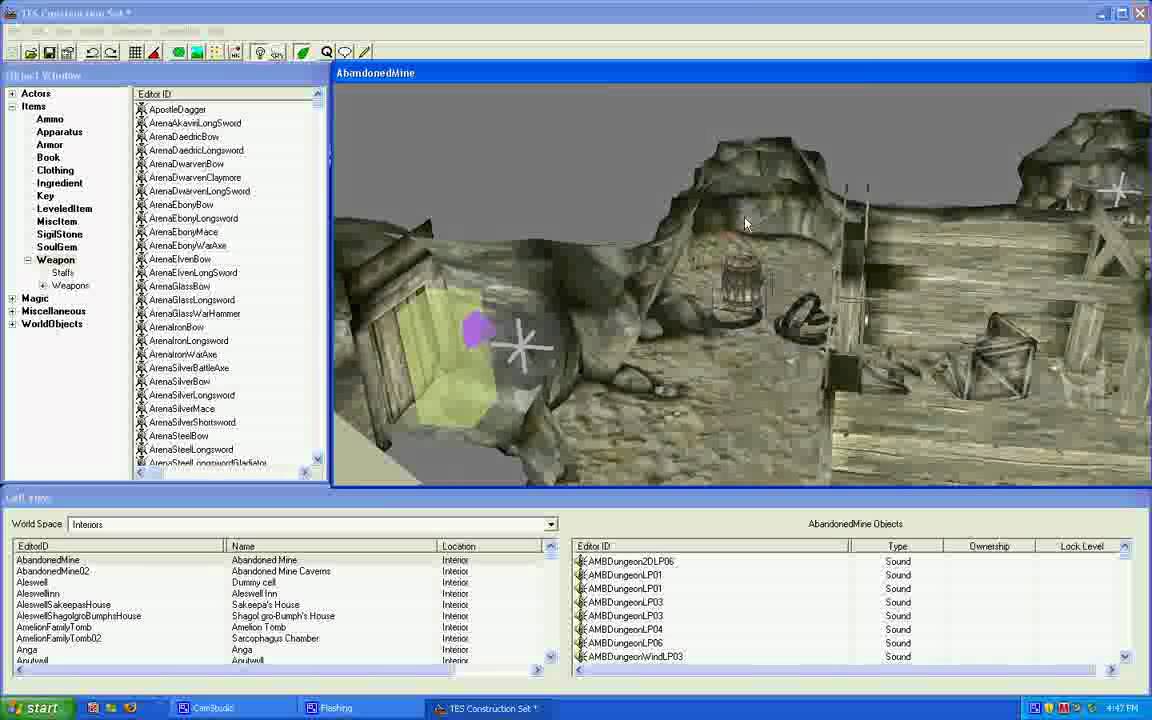Select the Staffs sub-category

63,273
